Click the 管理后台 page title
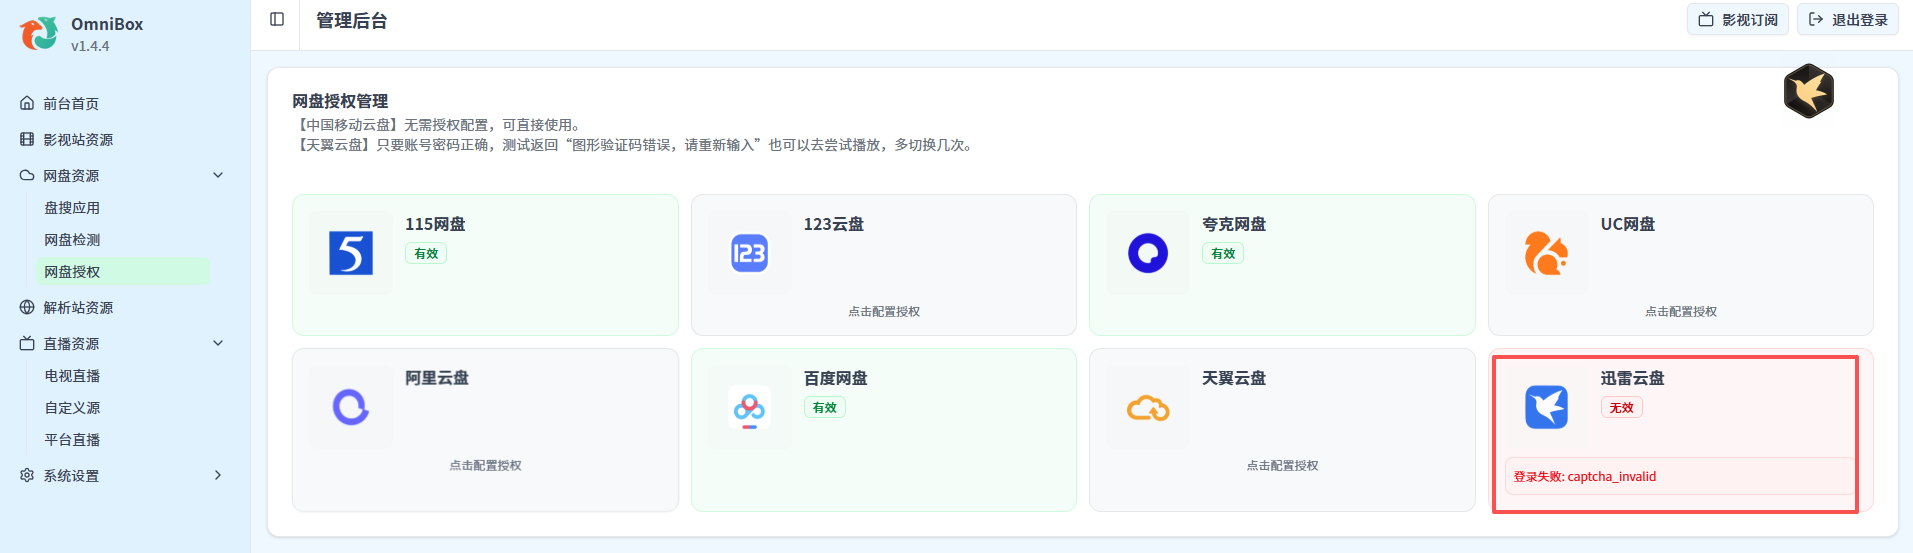The height and width of the screenshot is (553, 1913). [352, 20]
